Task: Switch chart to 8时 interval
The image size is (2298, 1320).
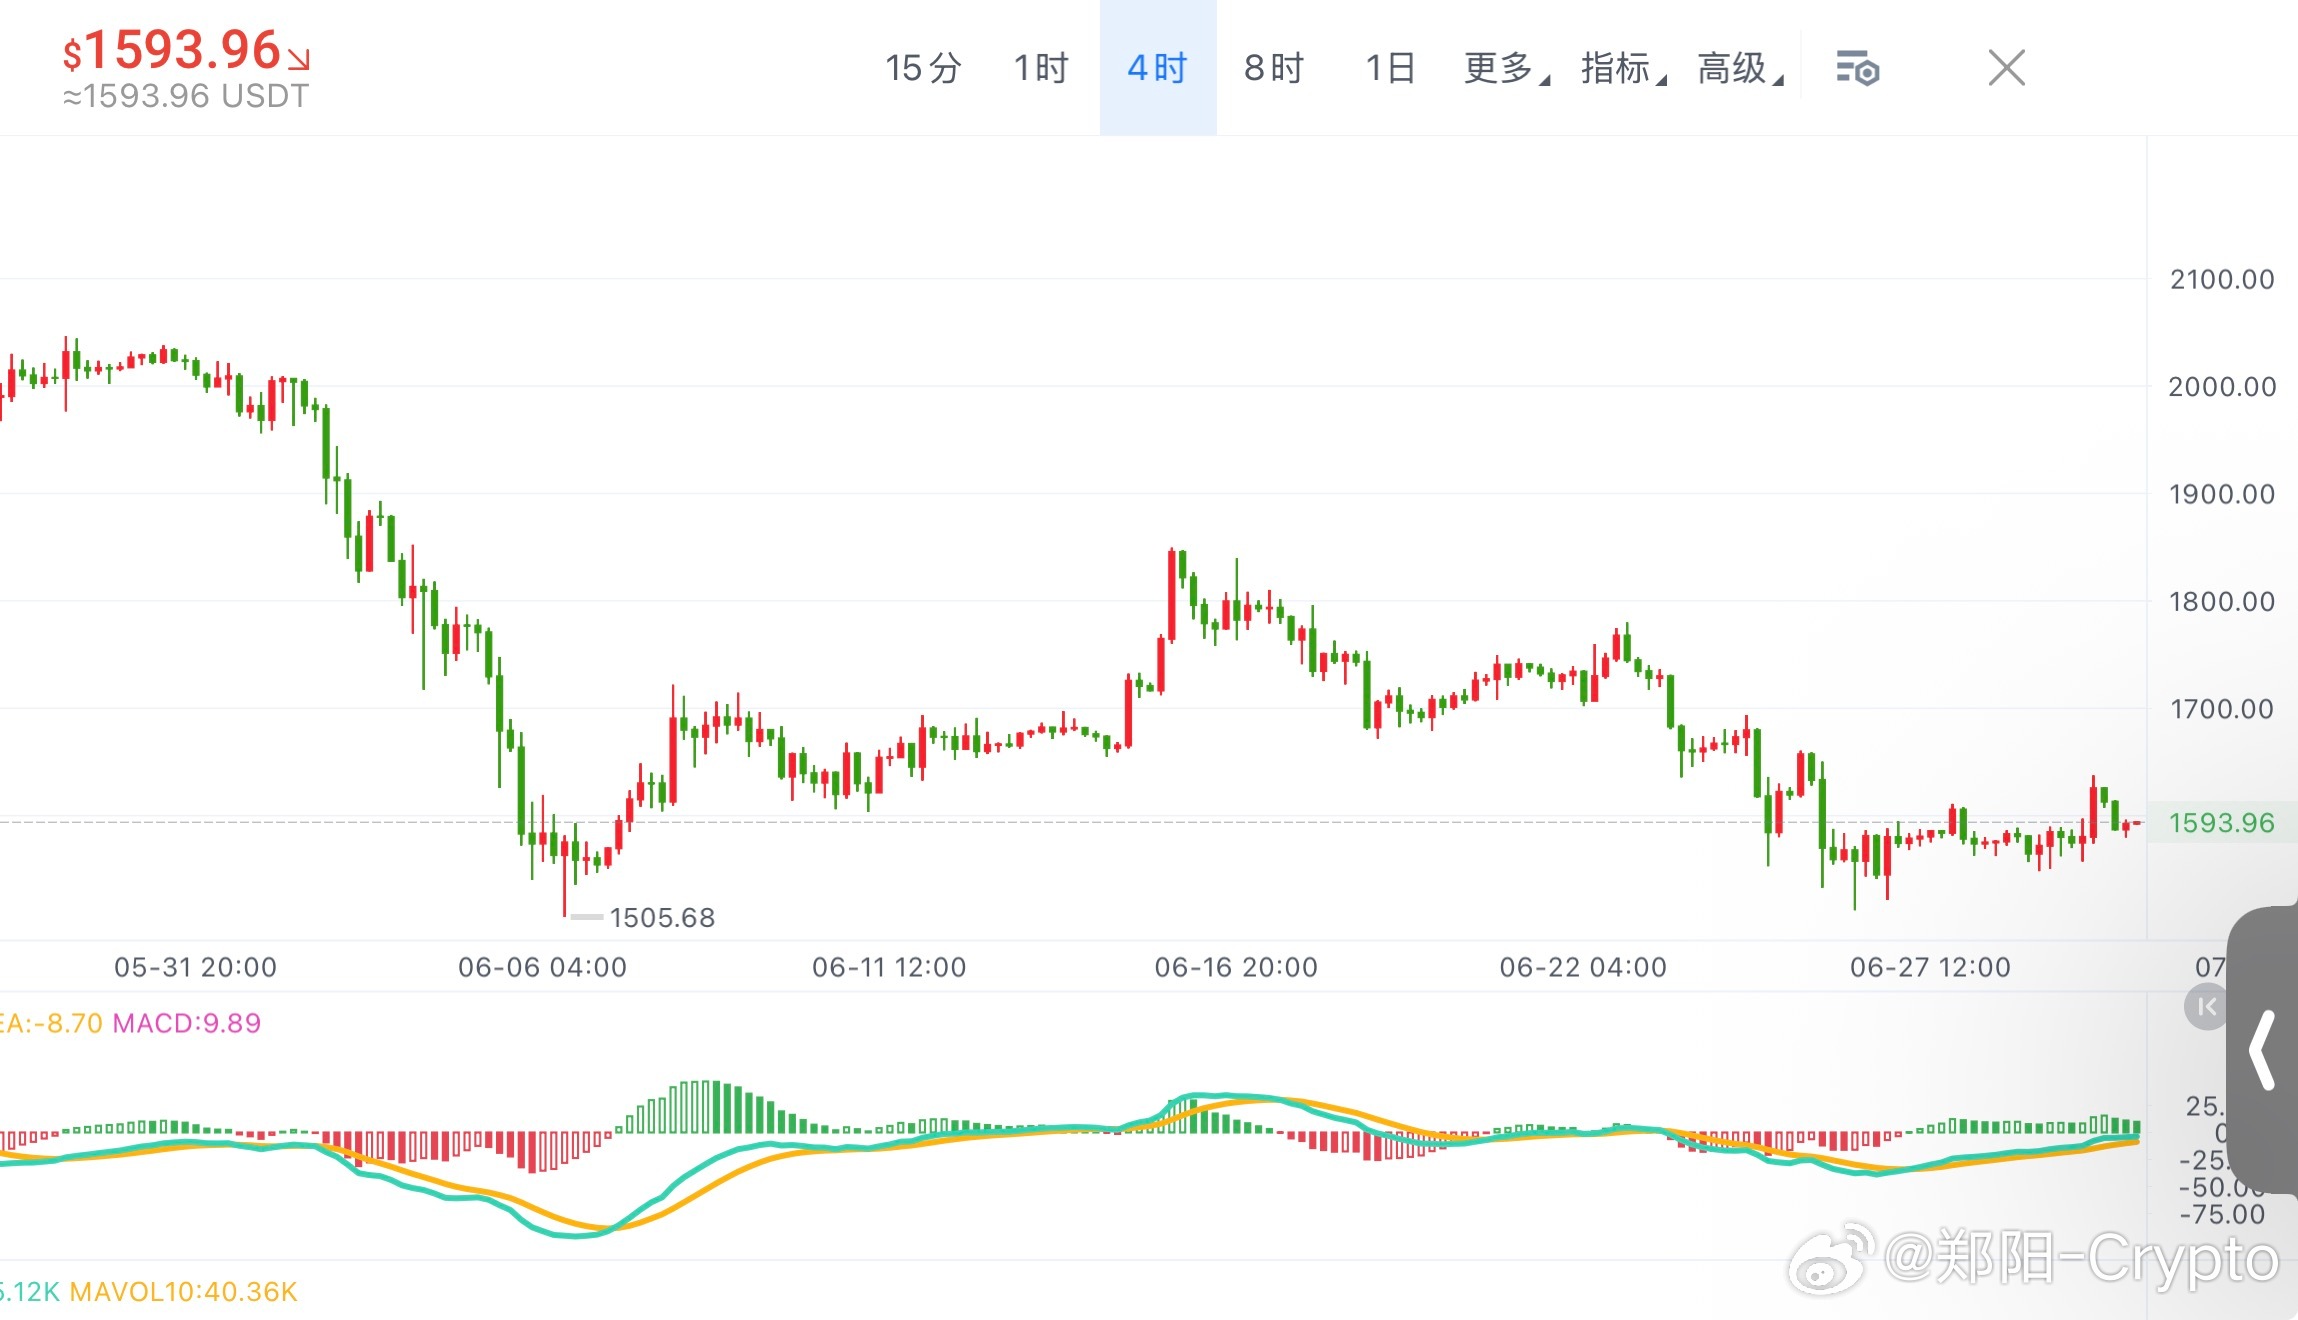Action: (1274, 68)
